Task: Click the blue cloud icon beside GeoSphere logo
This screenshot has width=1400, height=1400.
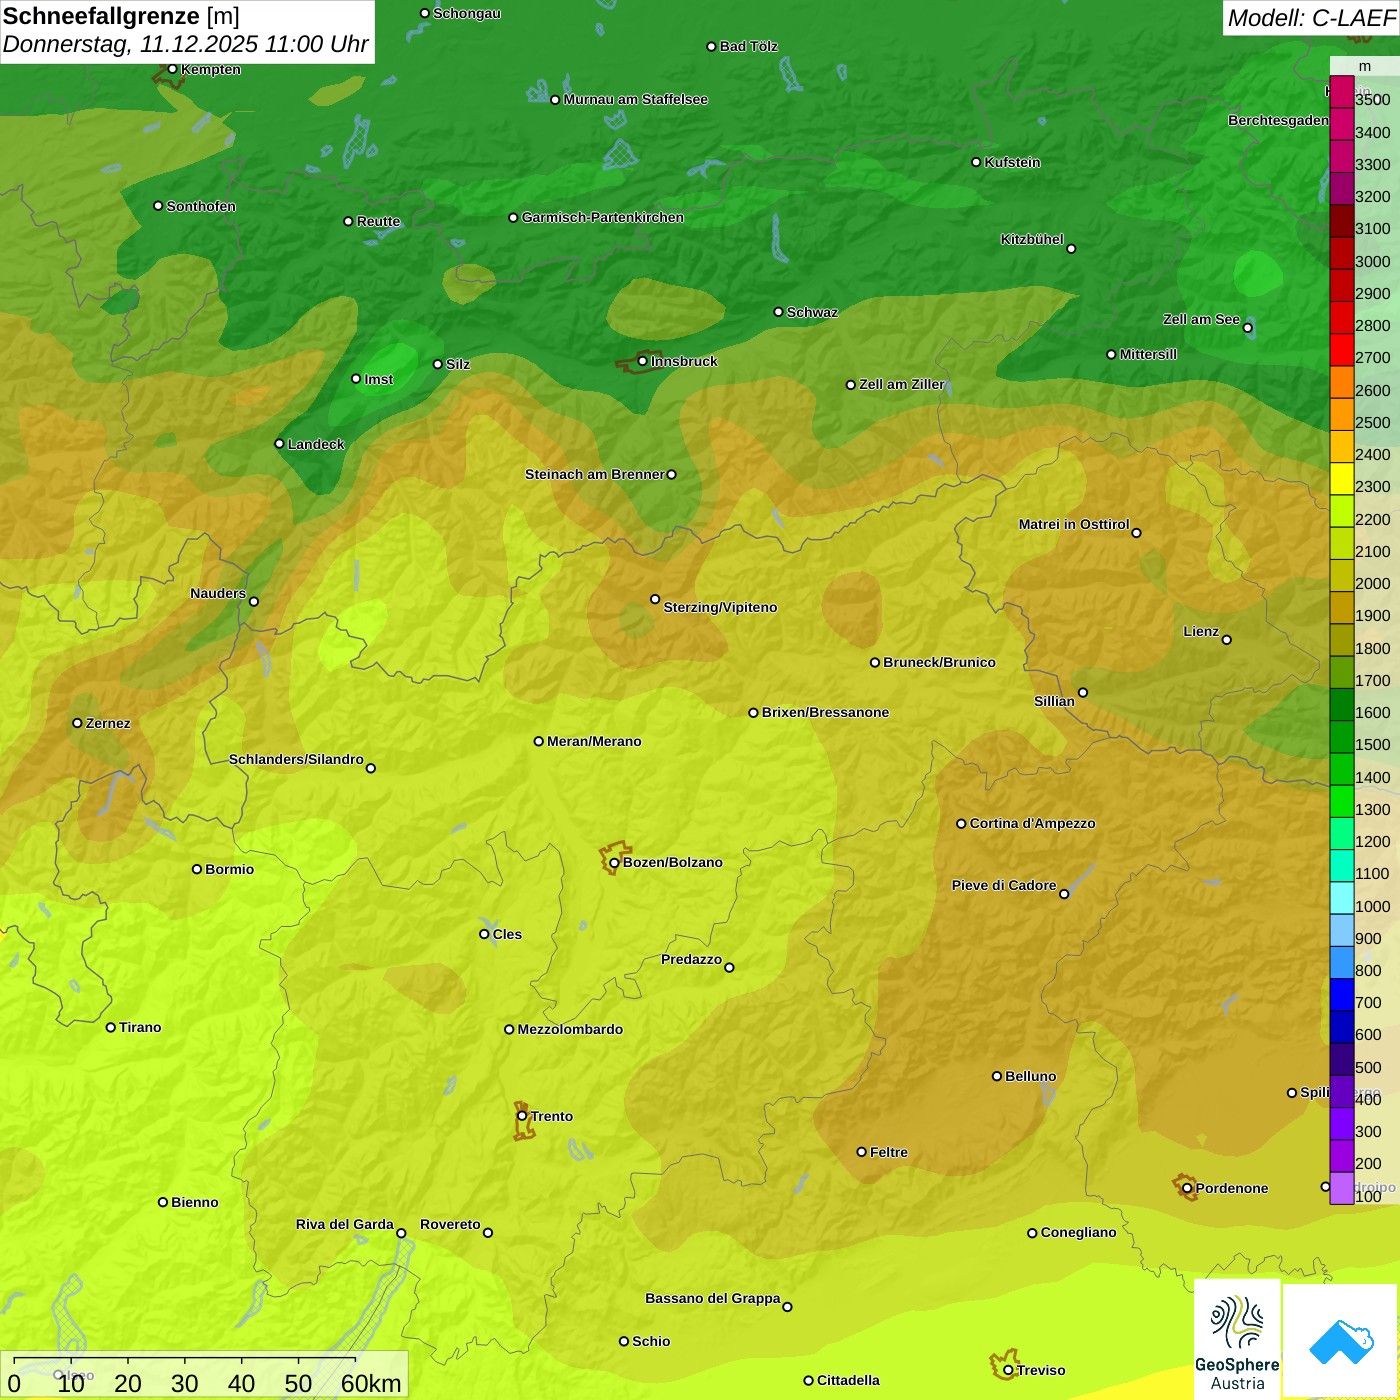Action: [1341, 1341]
